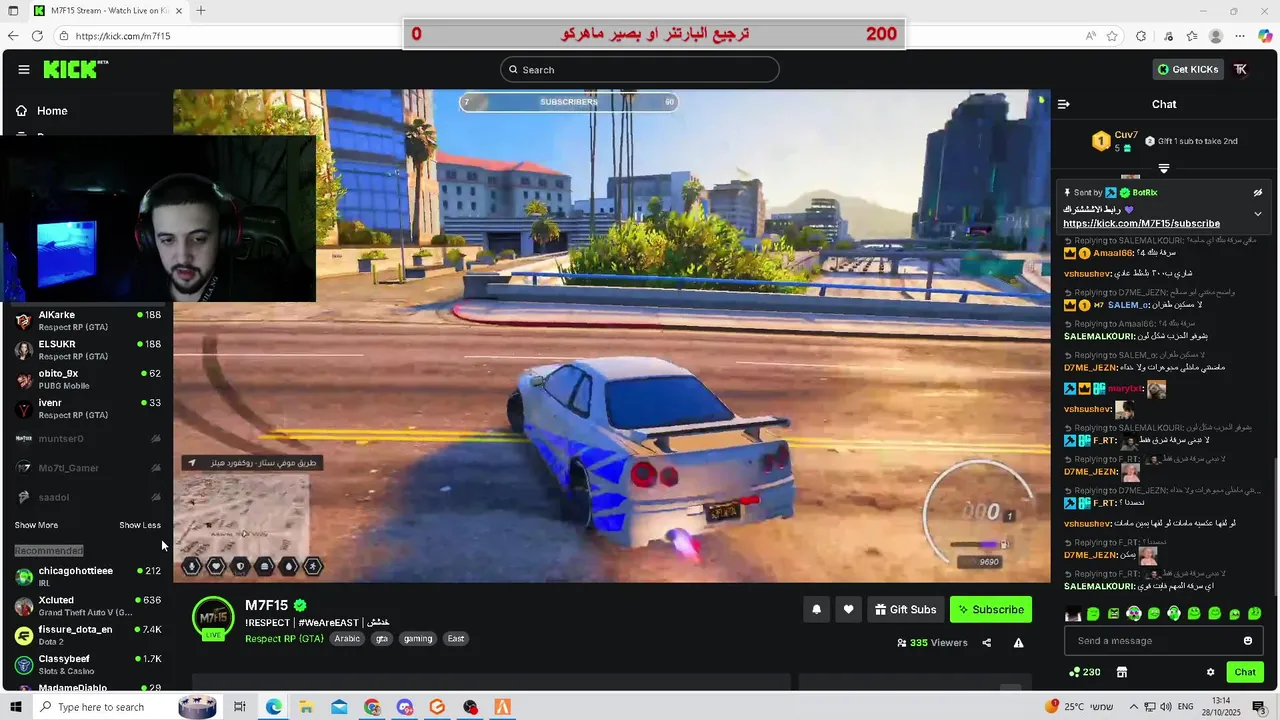Screen dimensions: 1280x720
Task: Open obito_9x channel in sidebar
Action: tap(88, 379)
